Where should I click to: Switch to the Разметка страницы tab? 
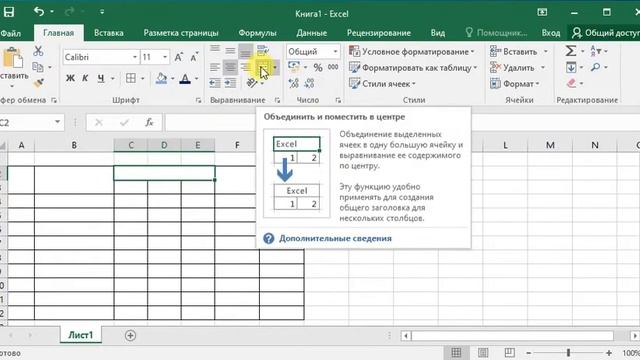click(x=181, y=33)
